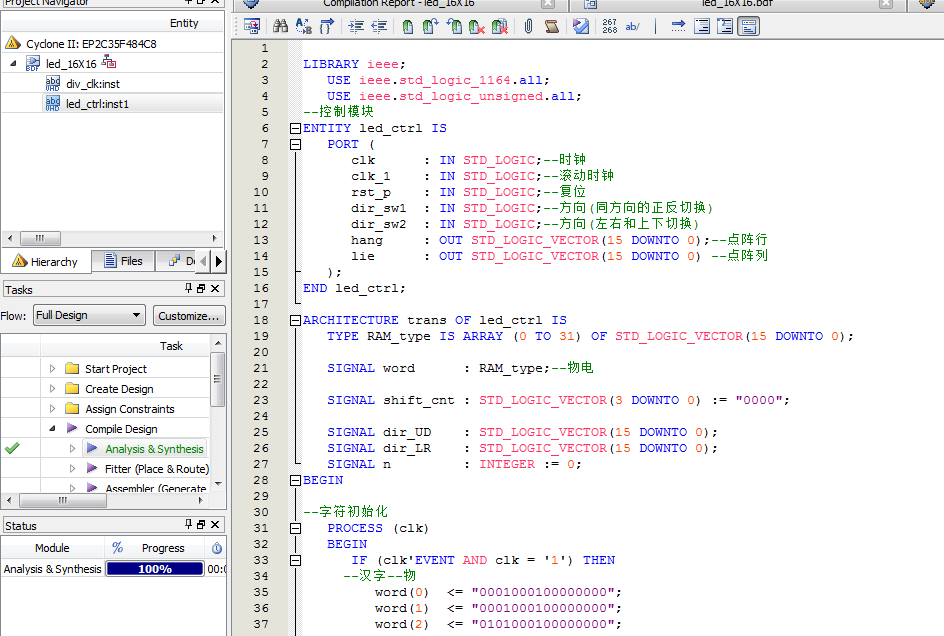The height and width of the screenshot is (636, 944).
Task: Switch to the Files tab
Action: 123,261
